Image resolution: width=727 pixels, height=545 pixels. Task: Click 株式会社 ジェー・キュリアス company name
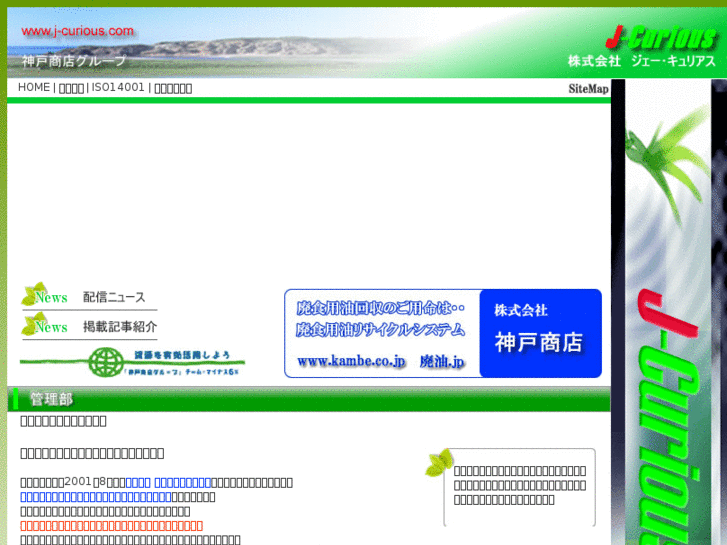[642, 61]
